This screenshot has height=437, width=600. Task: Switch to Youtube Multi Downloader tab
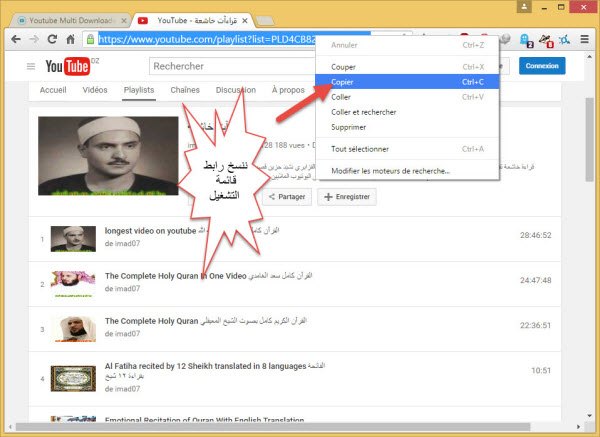point(69,21)
